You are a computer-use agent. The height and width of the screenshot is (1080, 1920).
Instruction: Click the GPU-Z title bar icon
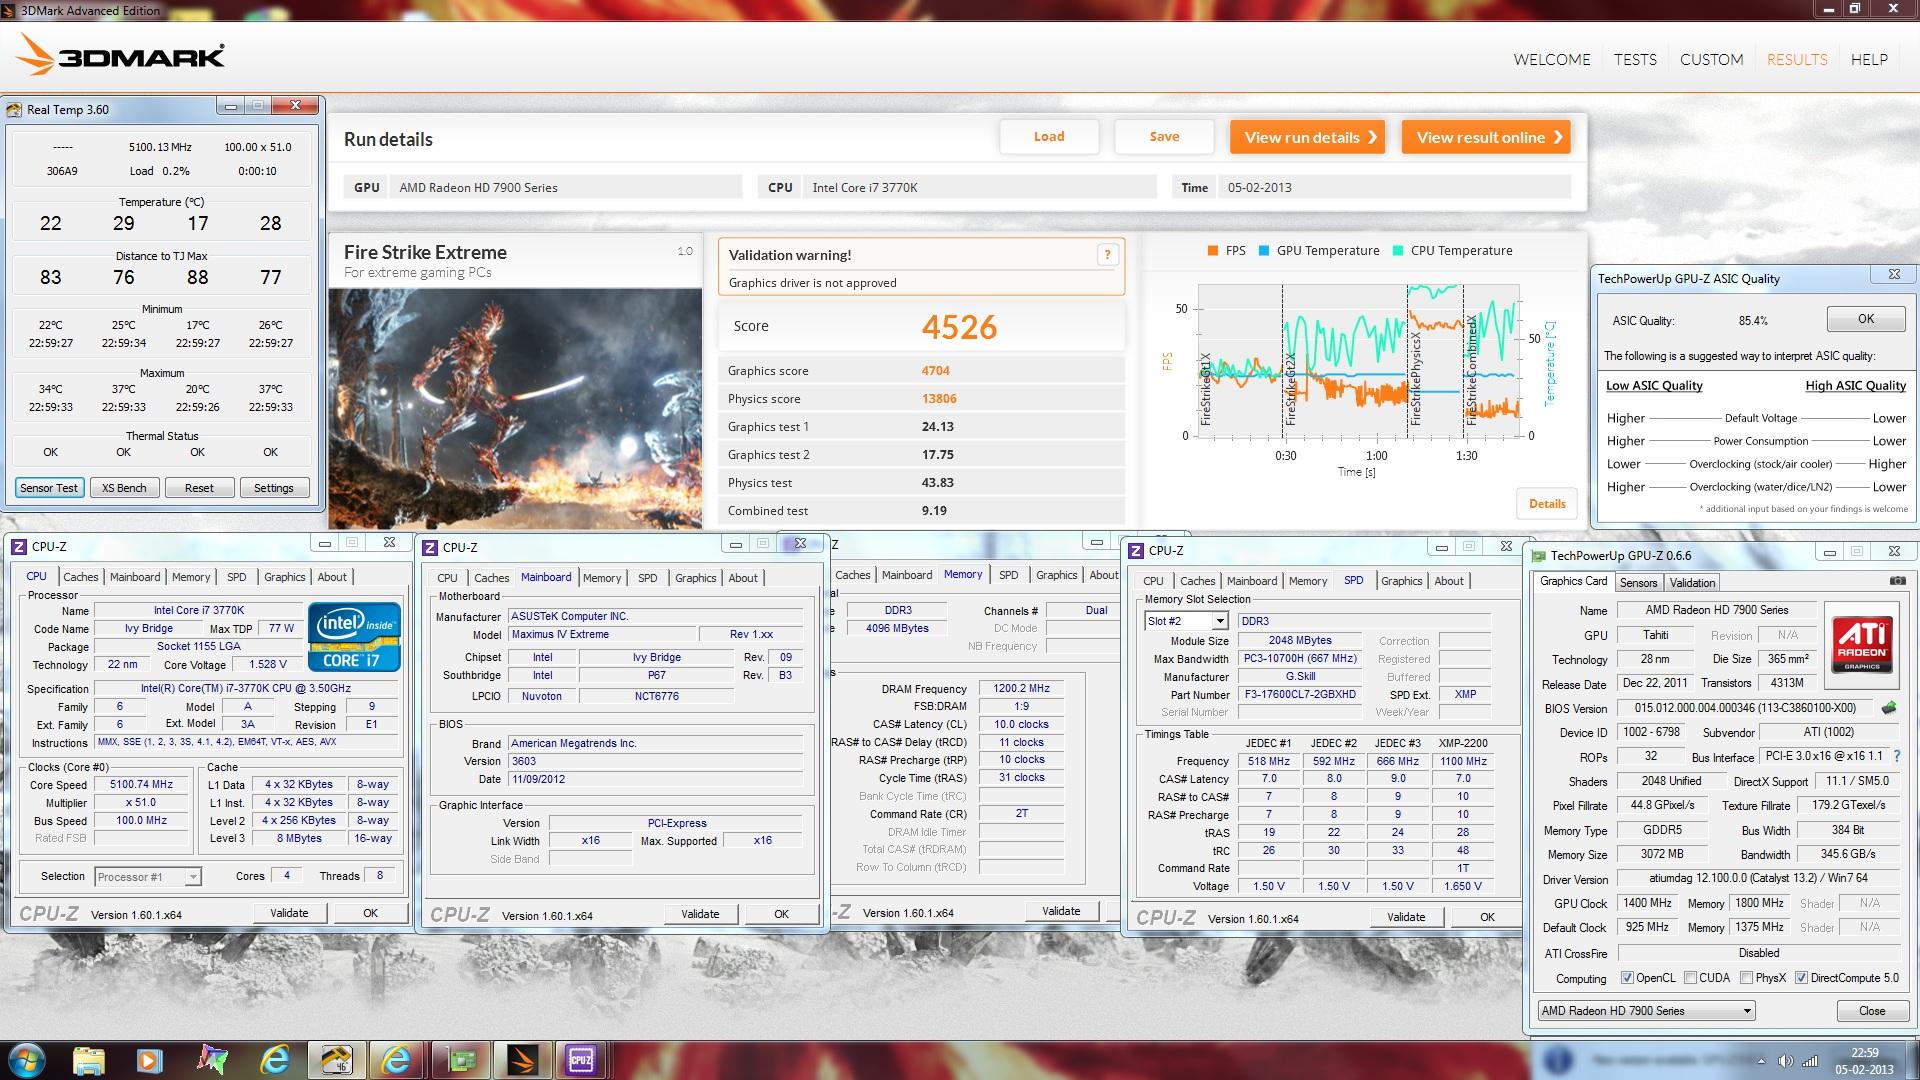click(1539, 555)
